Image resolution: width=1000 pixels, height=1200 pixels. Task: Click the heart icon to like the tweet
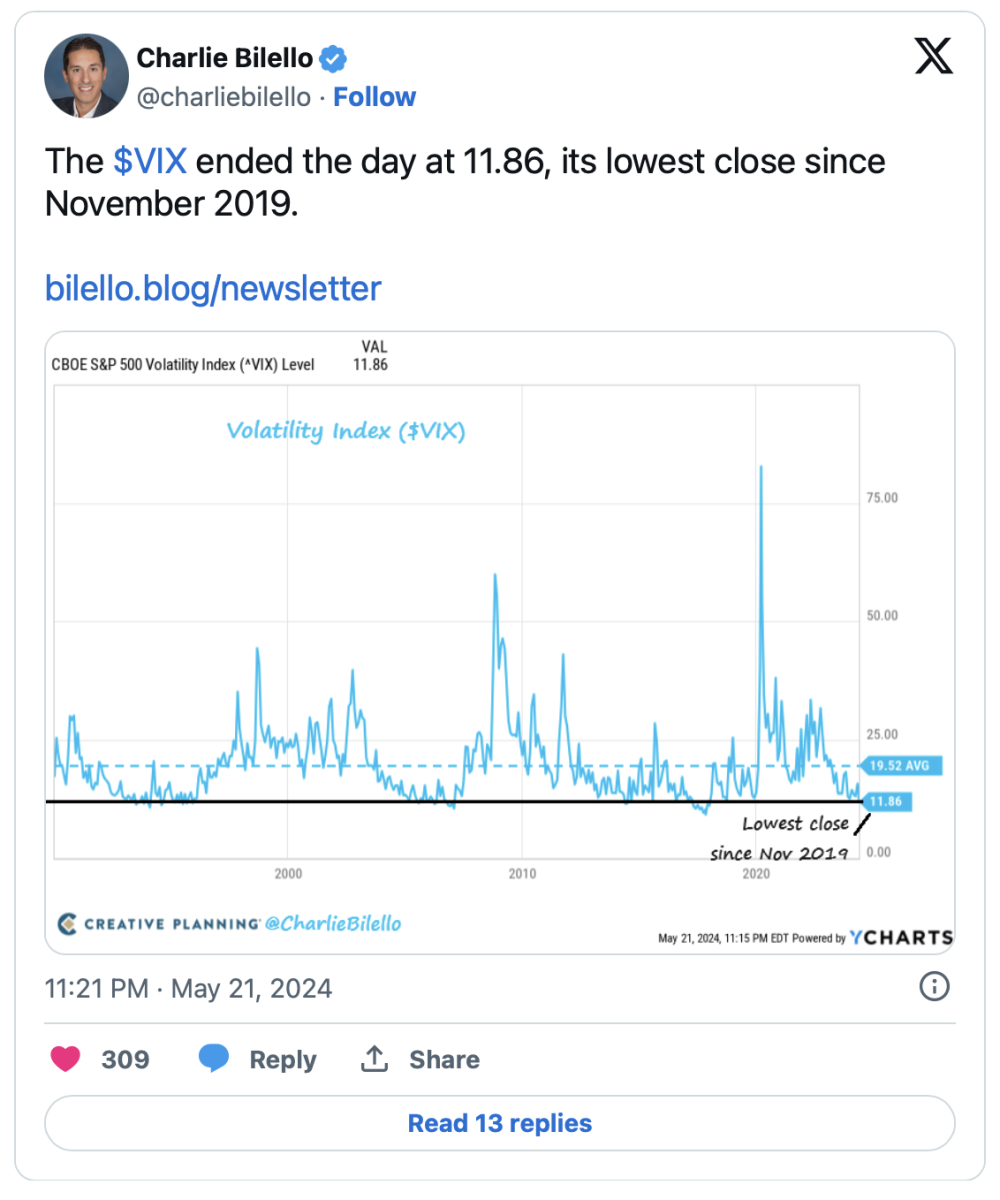pyautogui.click(x=66, y=1059)
